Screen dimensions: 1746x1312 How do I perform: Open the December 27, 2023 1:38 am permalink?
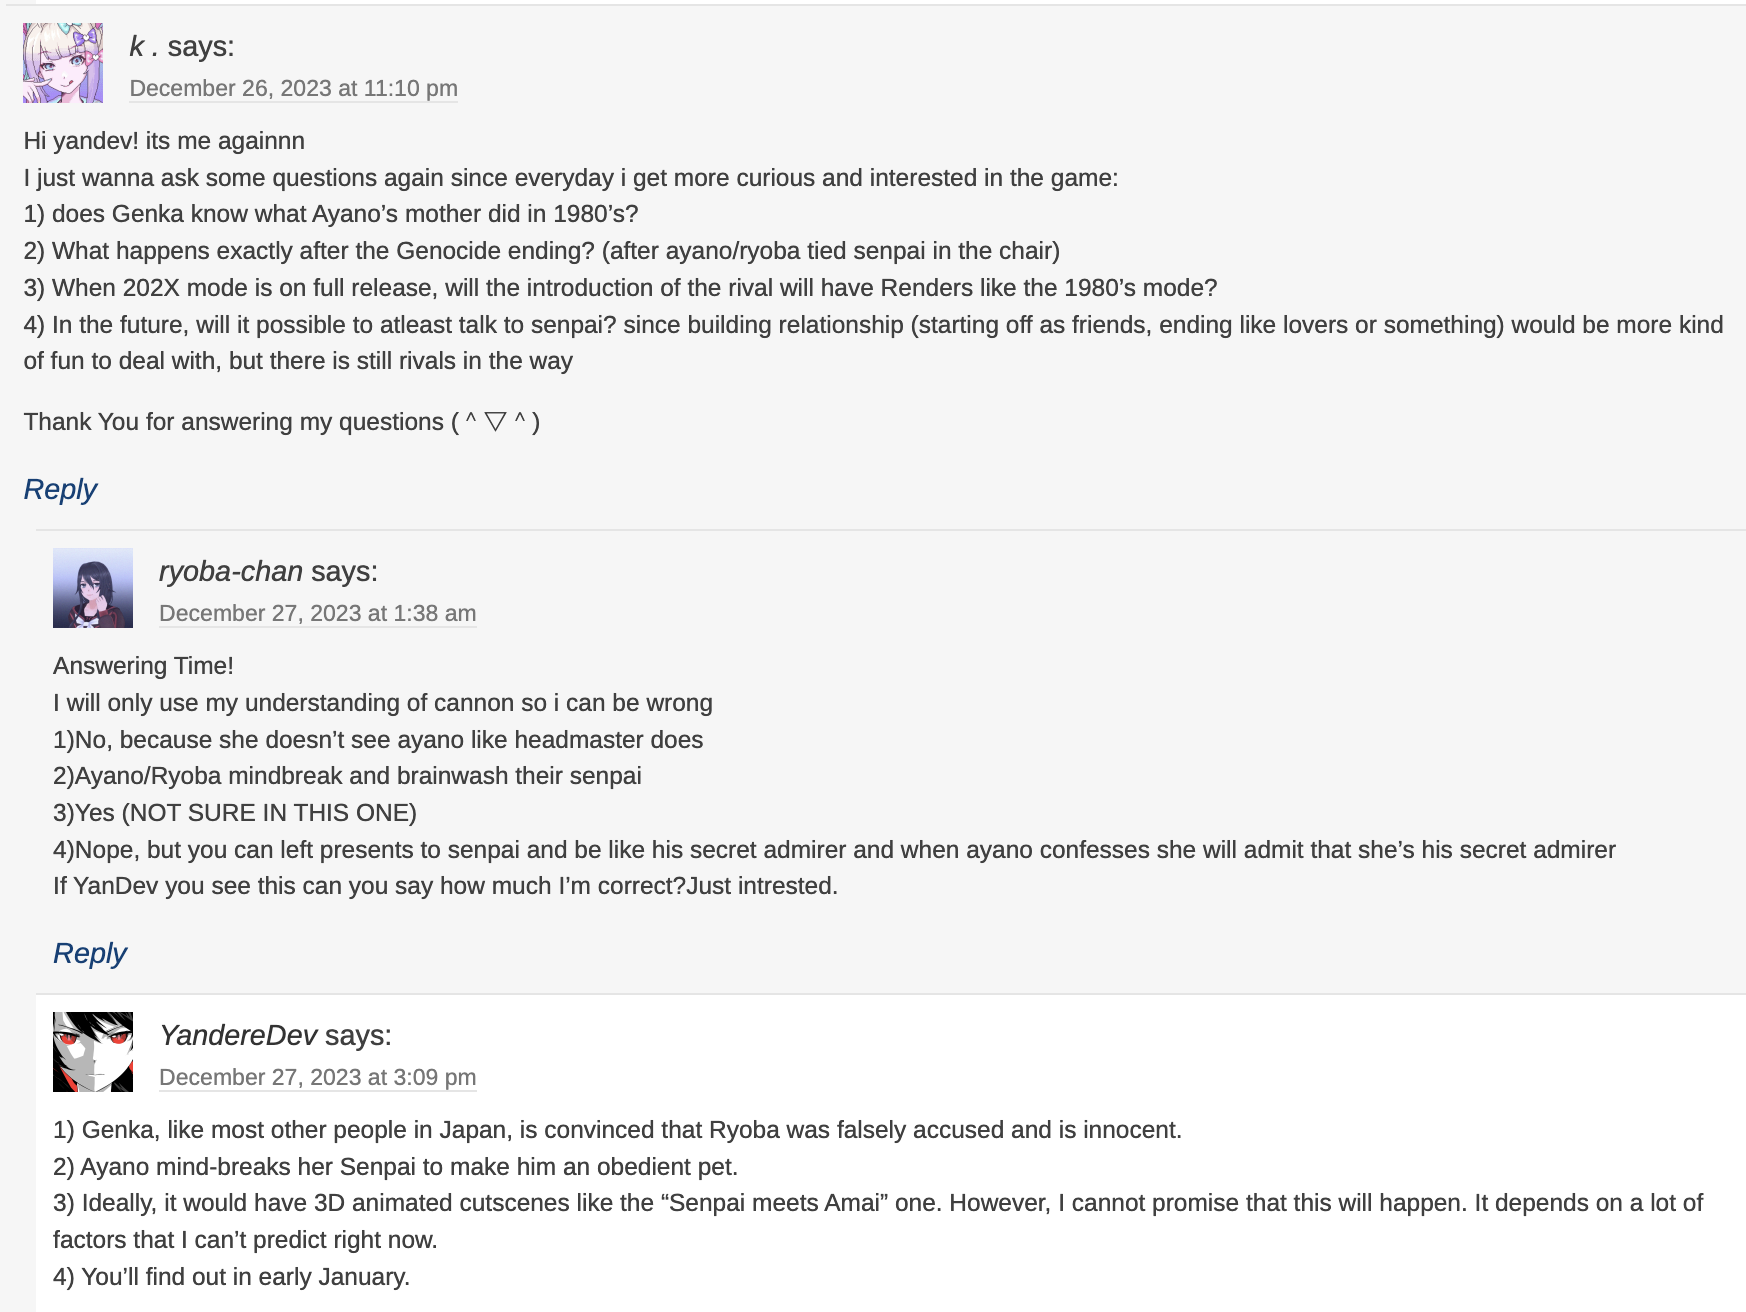pos(317,614)
